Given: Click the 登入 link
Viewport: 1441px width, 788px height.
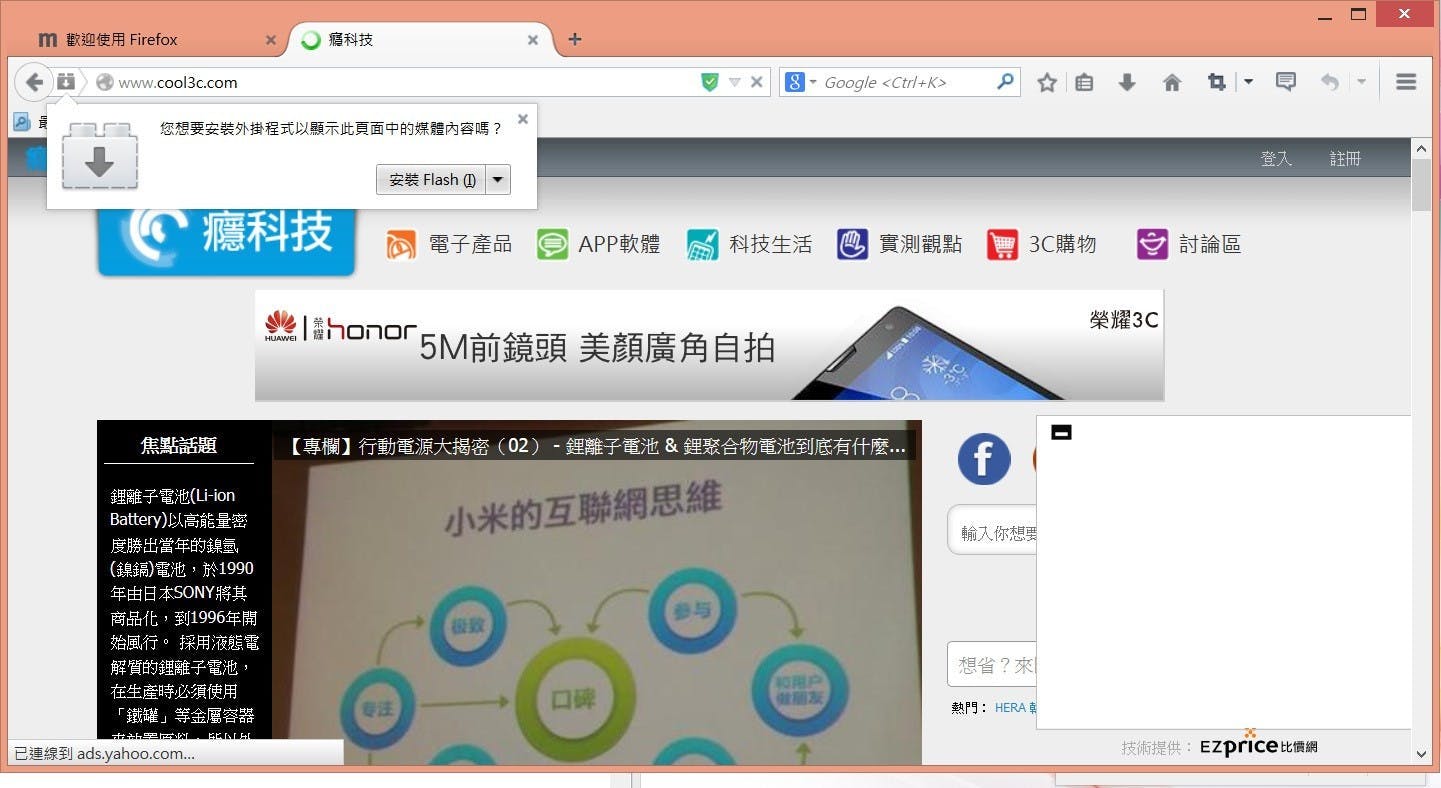Looking at the screenshot, I should pos(1276,159).
